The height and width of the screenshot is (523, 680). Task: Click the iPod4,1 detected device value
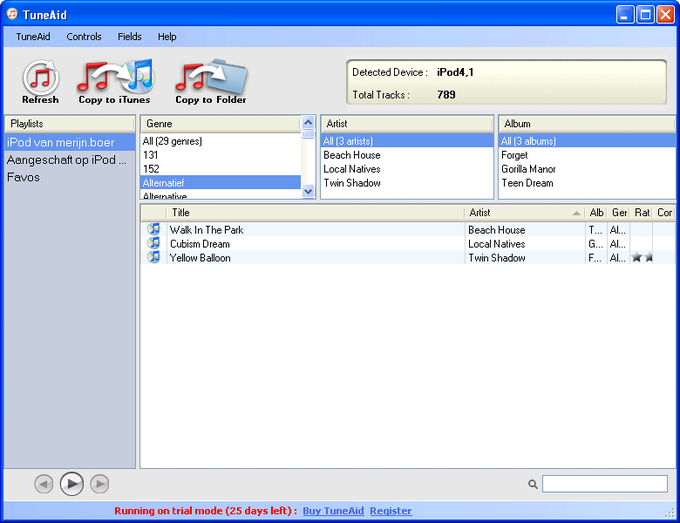455,72
